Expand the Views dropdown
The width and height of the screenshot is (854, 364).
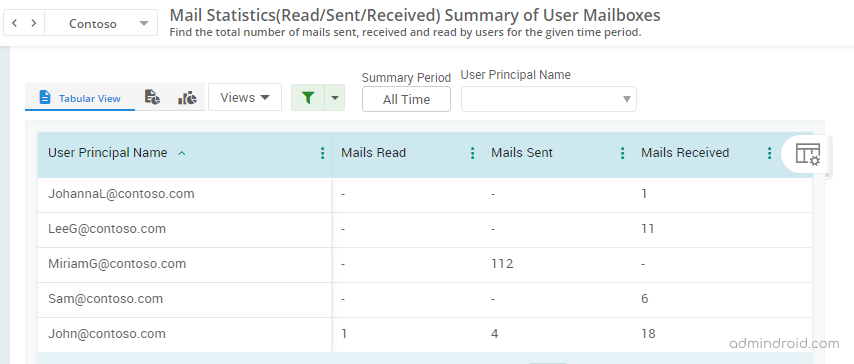point(245,98)
